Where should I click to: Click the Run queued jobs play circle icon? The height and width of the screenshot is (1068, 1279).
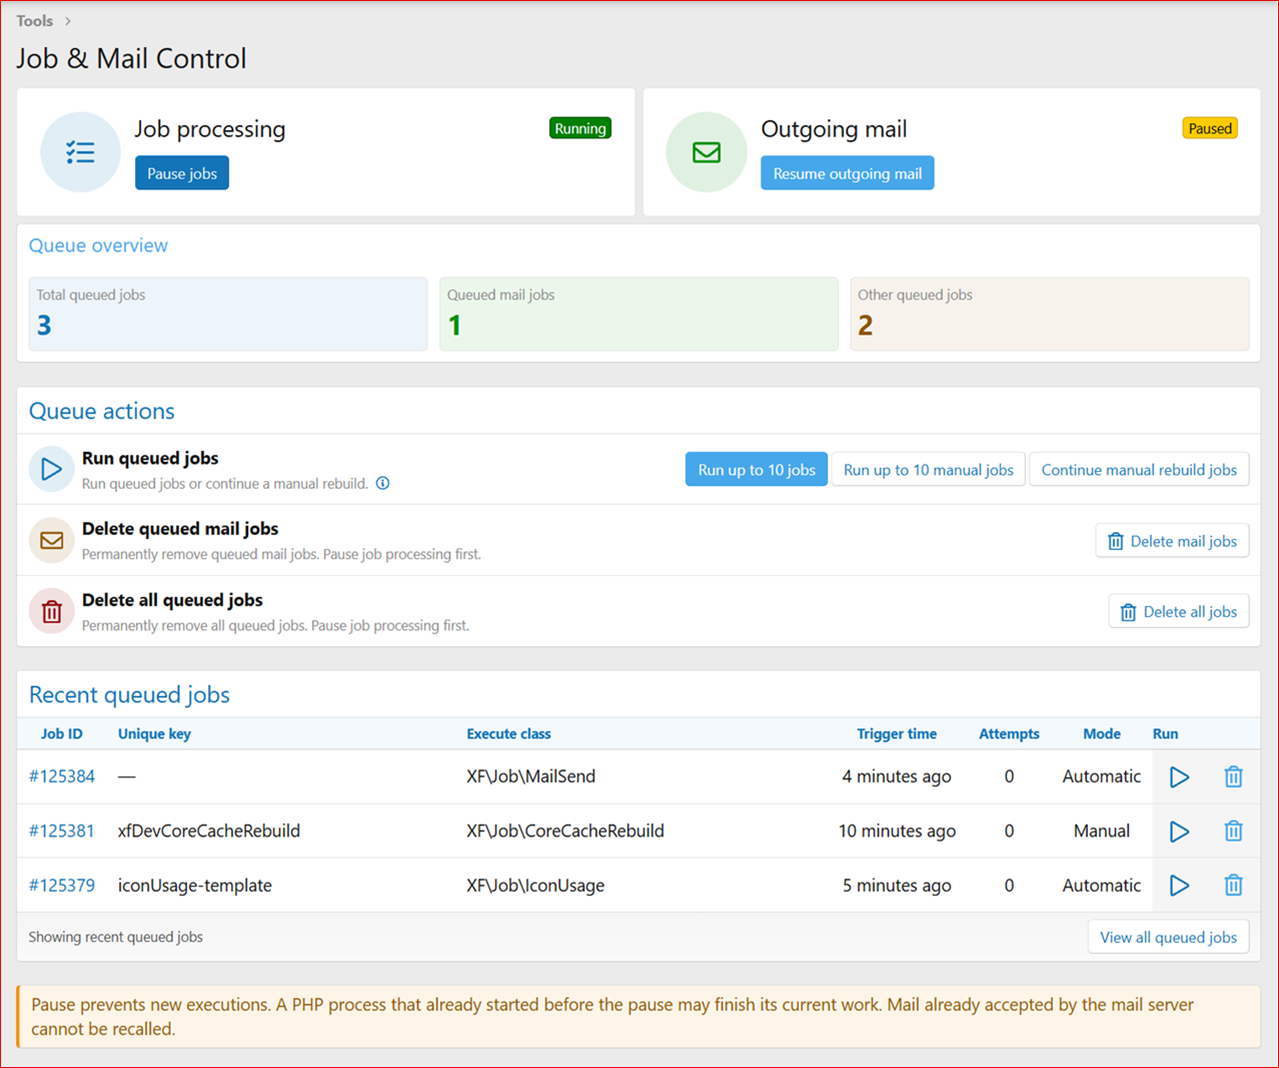point(51,469)
